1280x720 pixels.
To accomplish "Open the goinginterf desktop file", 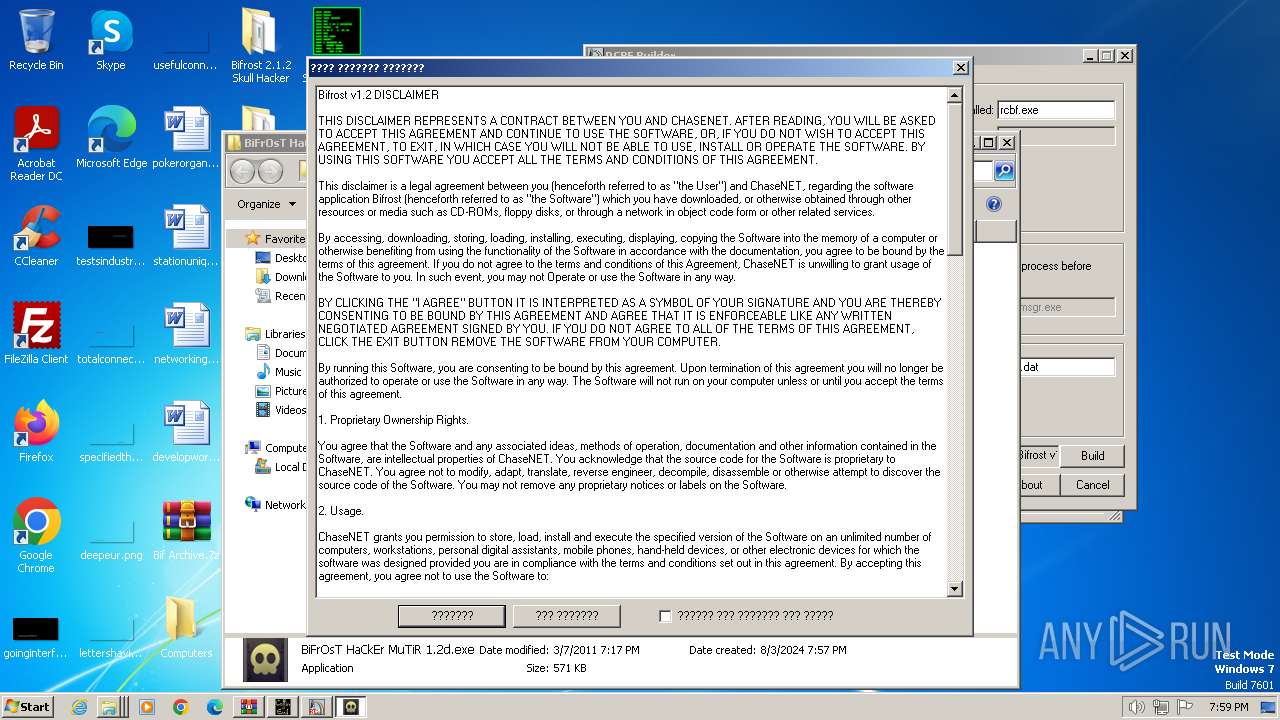I will 36,637.
